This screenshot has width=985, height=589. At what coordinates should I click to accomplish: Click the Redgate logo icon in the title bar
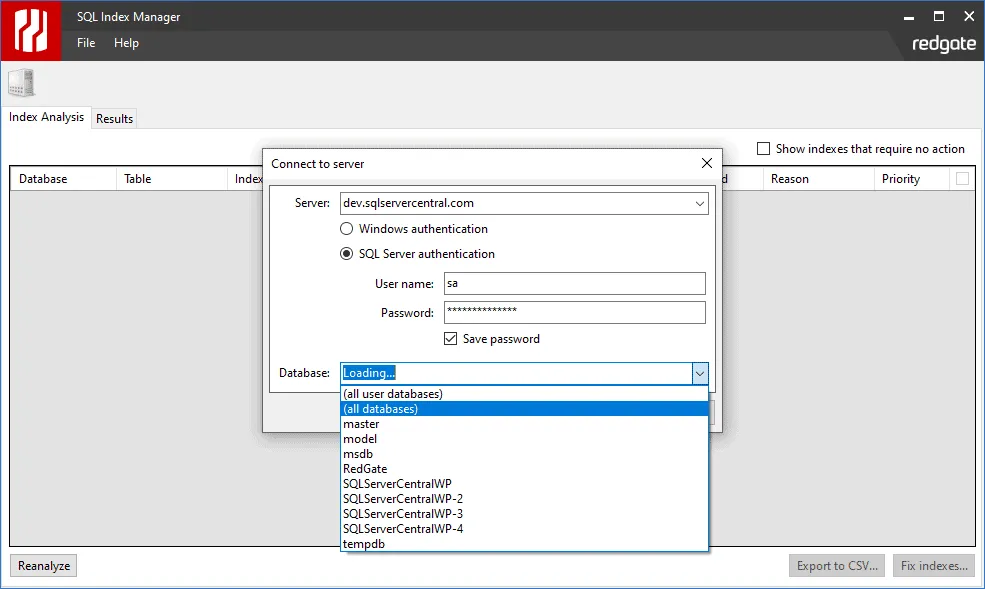31,31
